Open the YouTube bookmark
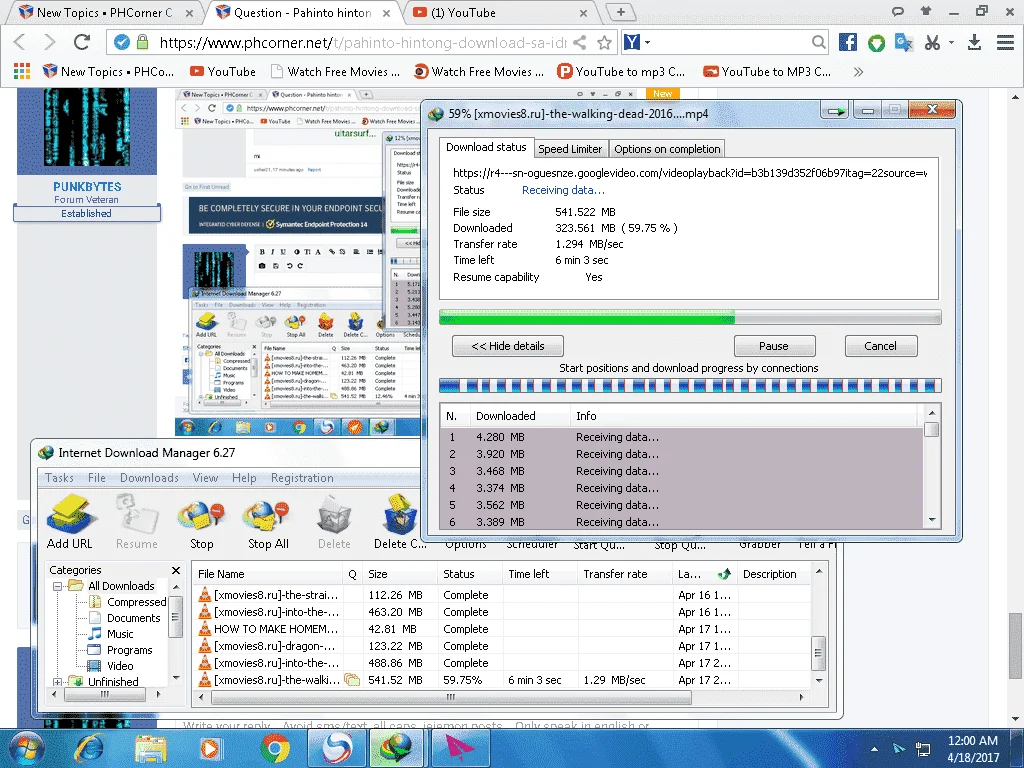The height and width of the screenshot is (768, 1024). [x=223, y=72]
